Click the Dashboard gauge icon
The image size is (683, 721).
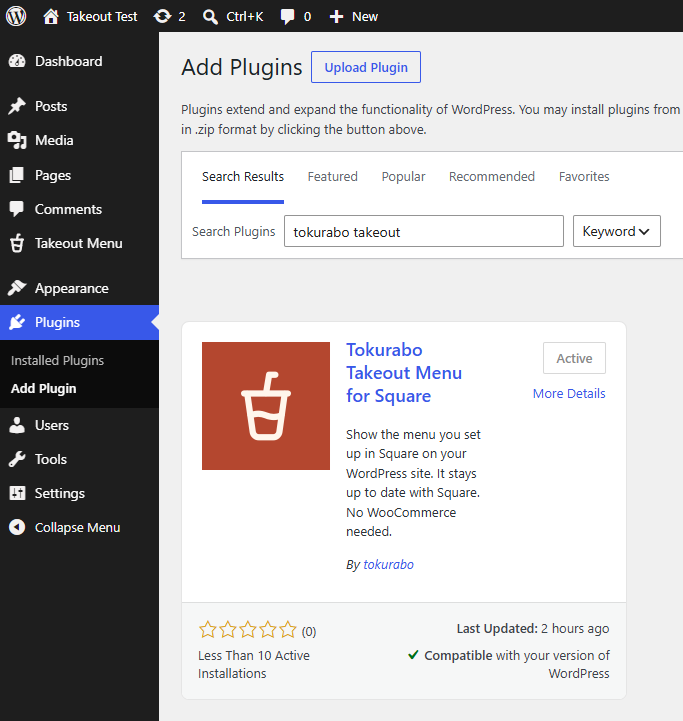point(17,61)
